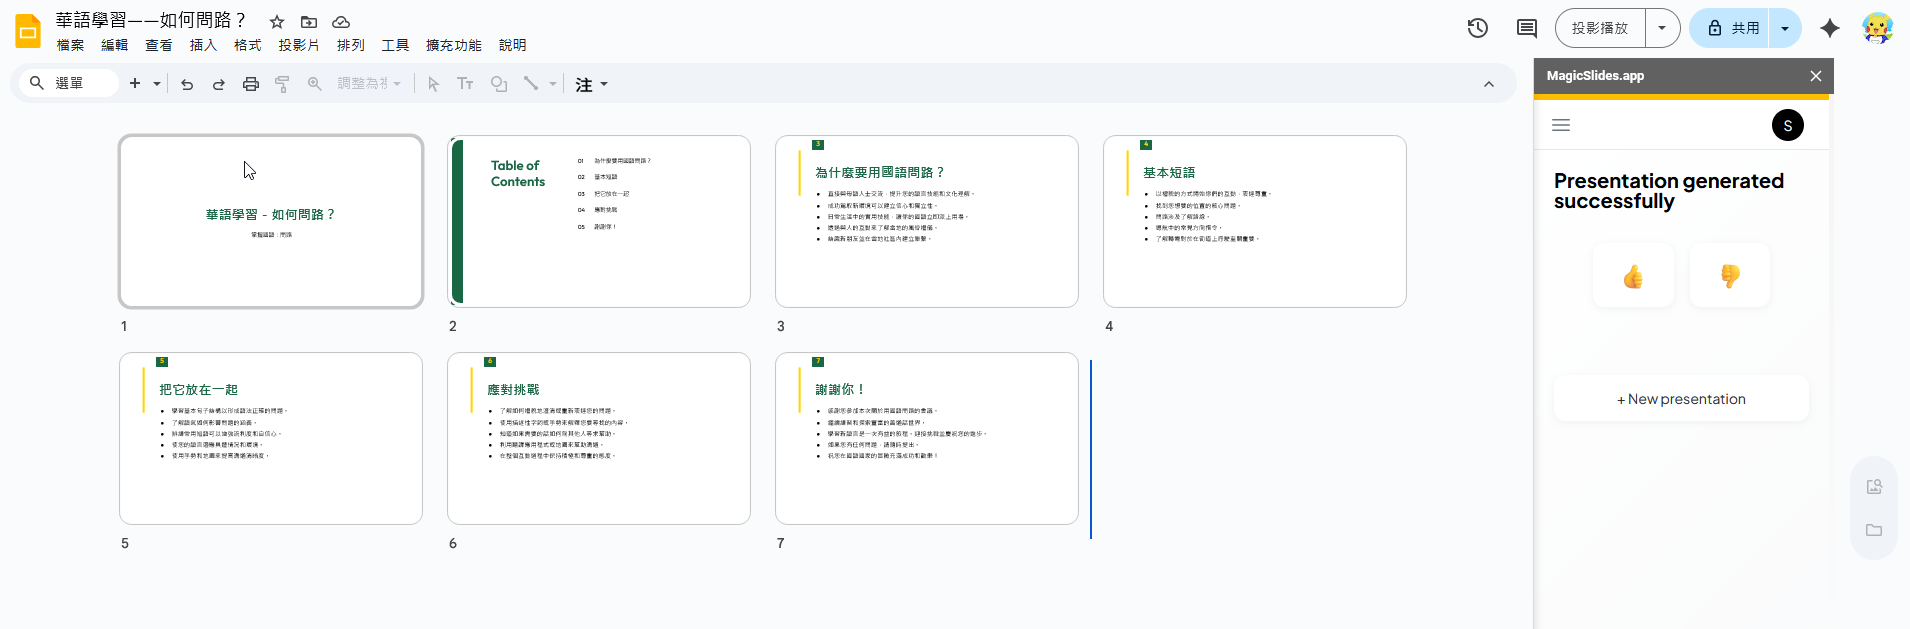Click the redo arrow icon
This screenshot has height=629, width=1910.
218,84
